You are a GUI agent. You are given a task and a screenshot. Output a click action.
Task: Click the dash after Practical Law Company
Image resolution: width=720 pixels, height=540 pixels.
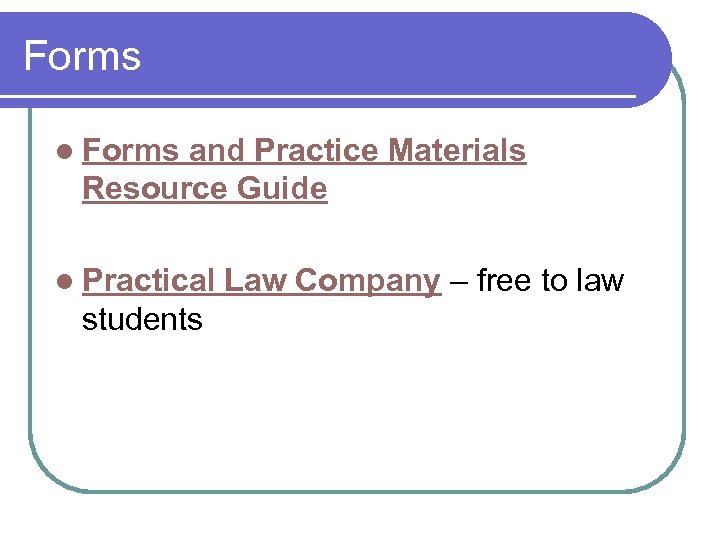[458, 282]
